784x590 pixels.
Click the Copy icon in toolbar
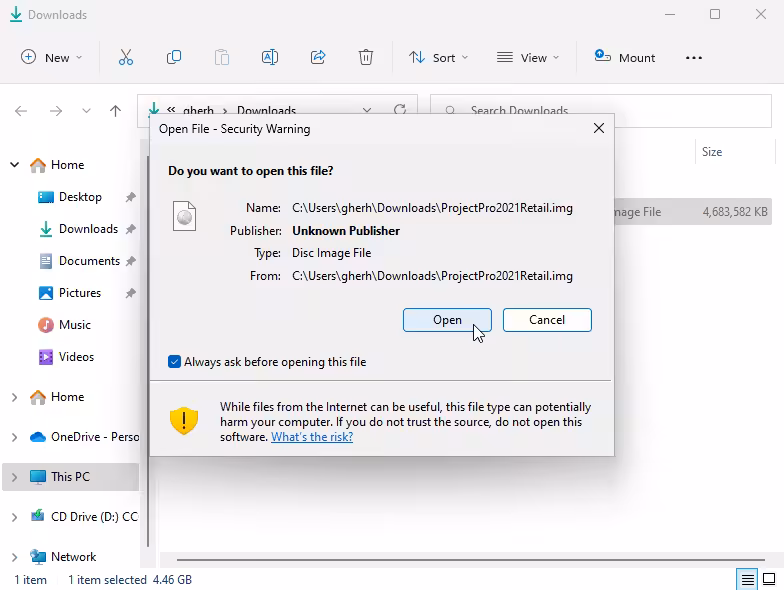174,58
